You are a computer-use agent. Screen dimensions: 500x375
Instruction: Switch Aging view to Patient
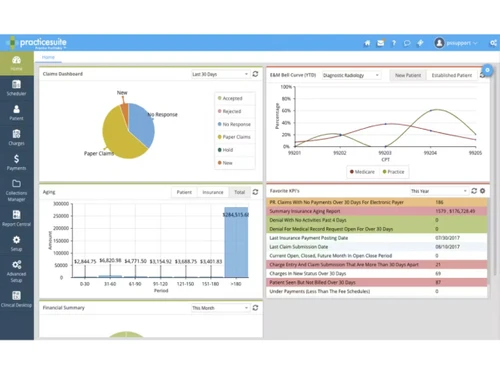(x=184, y=192)
